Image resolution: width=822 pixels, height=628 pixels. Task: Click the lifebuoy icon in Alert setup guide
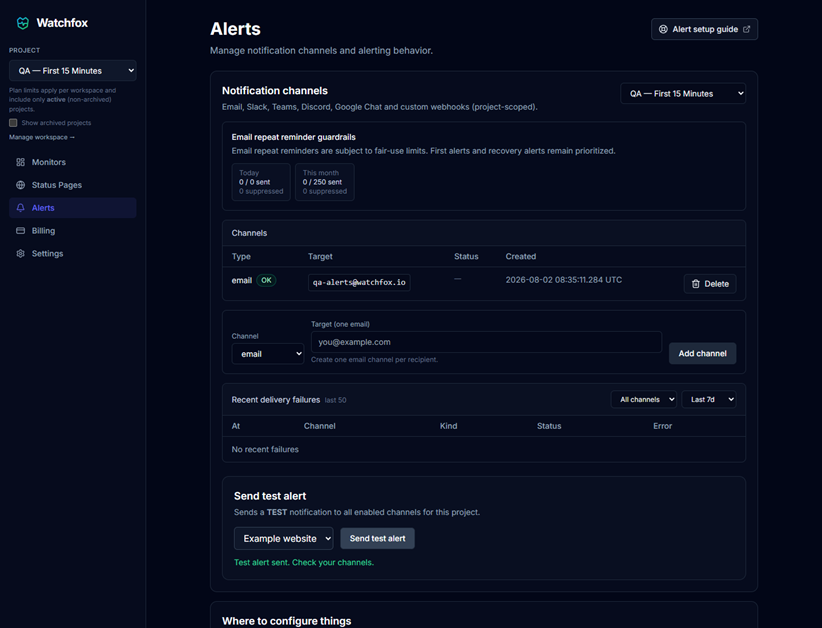coord(663,29)
